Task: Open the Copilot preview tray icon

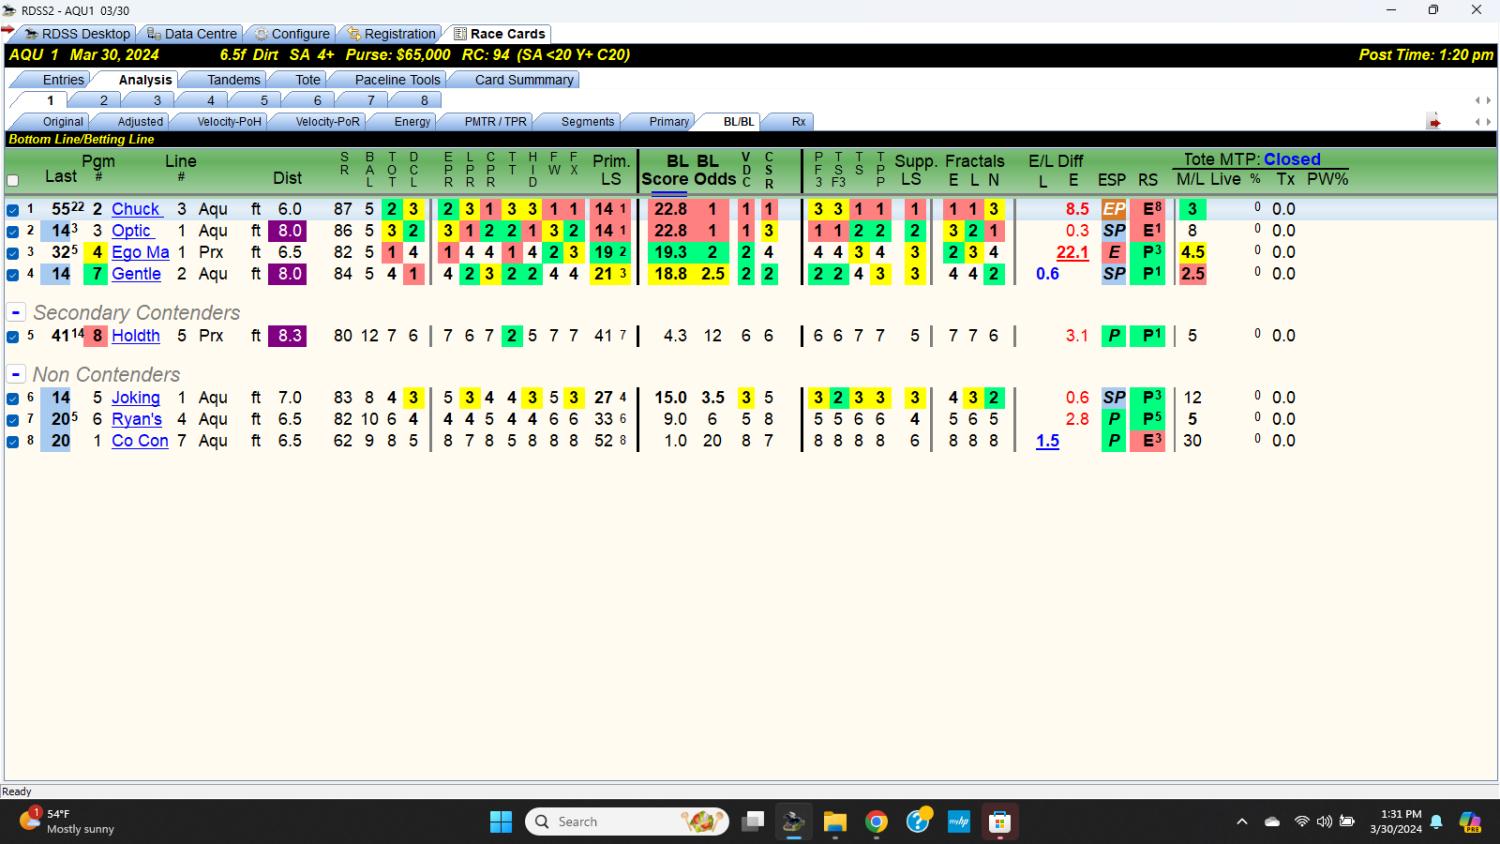Action: (1470, 822)
